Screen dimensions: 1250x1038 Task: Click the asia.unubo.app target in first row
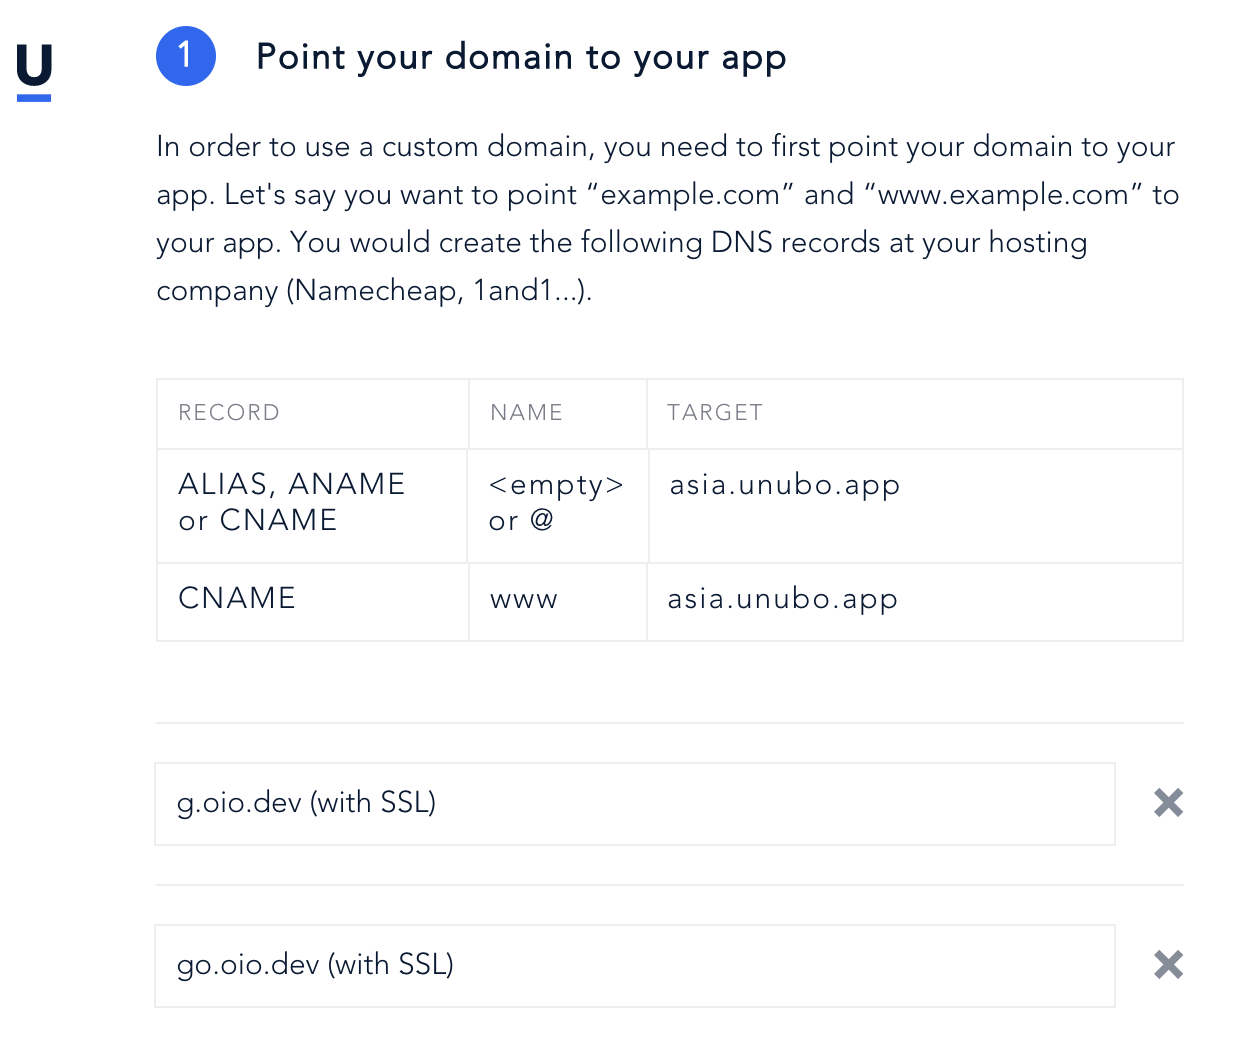785,485
